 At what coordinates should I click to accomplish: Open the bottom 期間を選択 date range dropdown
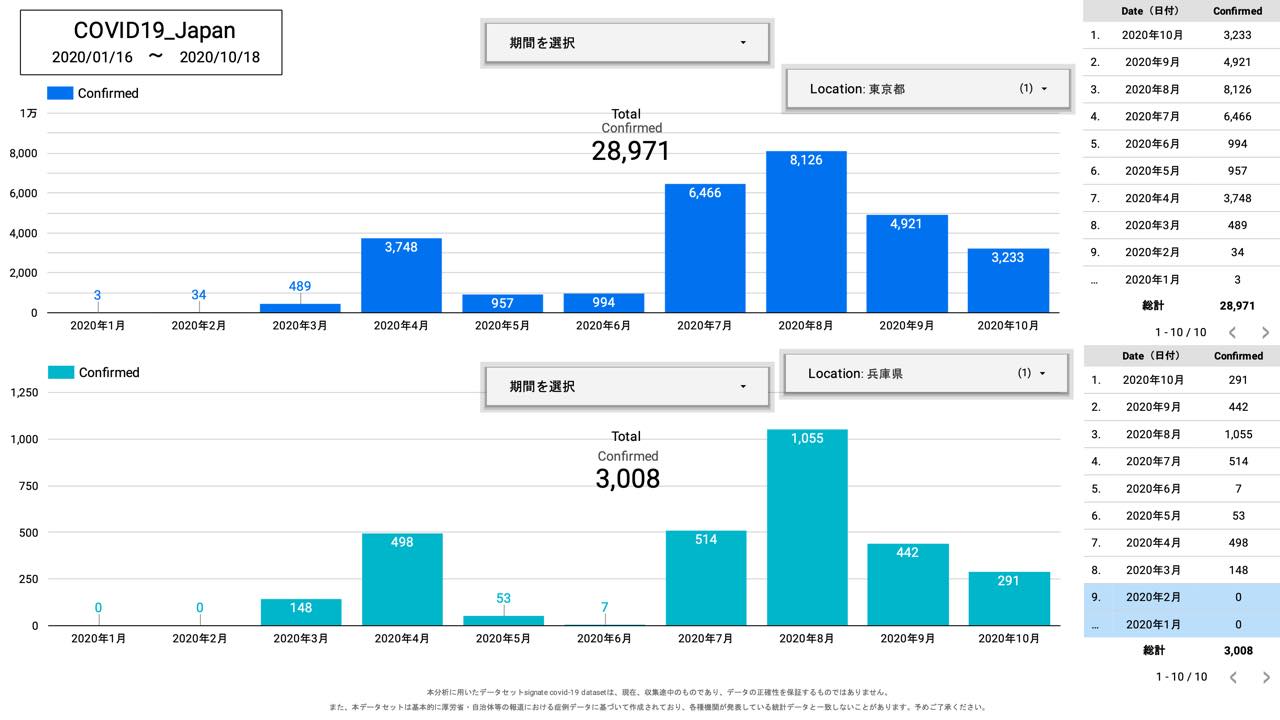point(627,386)
